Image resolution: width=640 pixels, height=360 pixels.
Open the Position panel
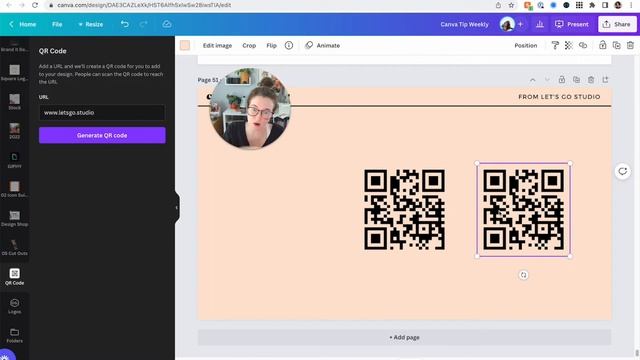point(526,45)
